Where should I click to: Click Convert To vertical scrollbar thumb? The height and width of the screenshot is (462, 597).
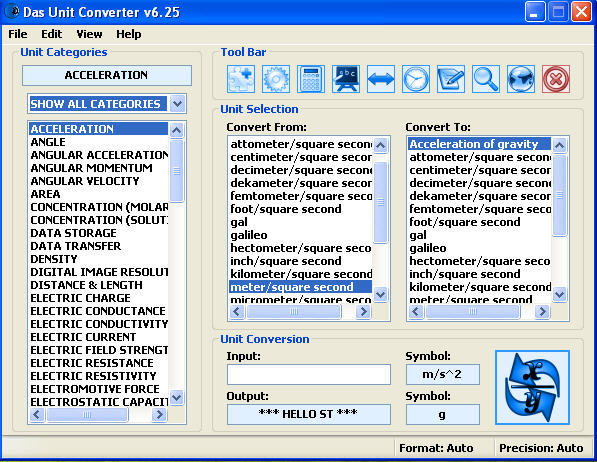[x=559, y=195]
